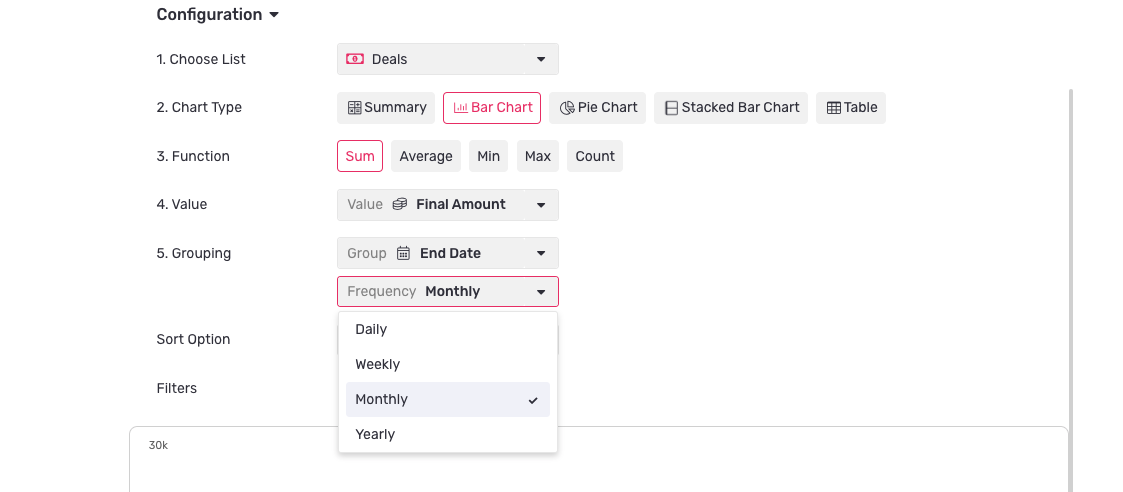Click the Table grid icon
Image resolution: width=1123 pixels, height=492 pixels.
click(x=834, y=108)
